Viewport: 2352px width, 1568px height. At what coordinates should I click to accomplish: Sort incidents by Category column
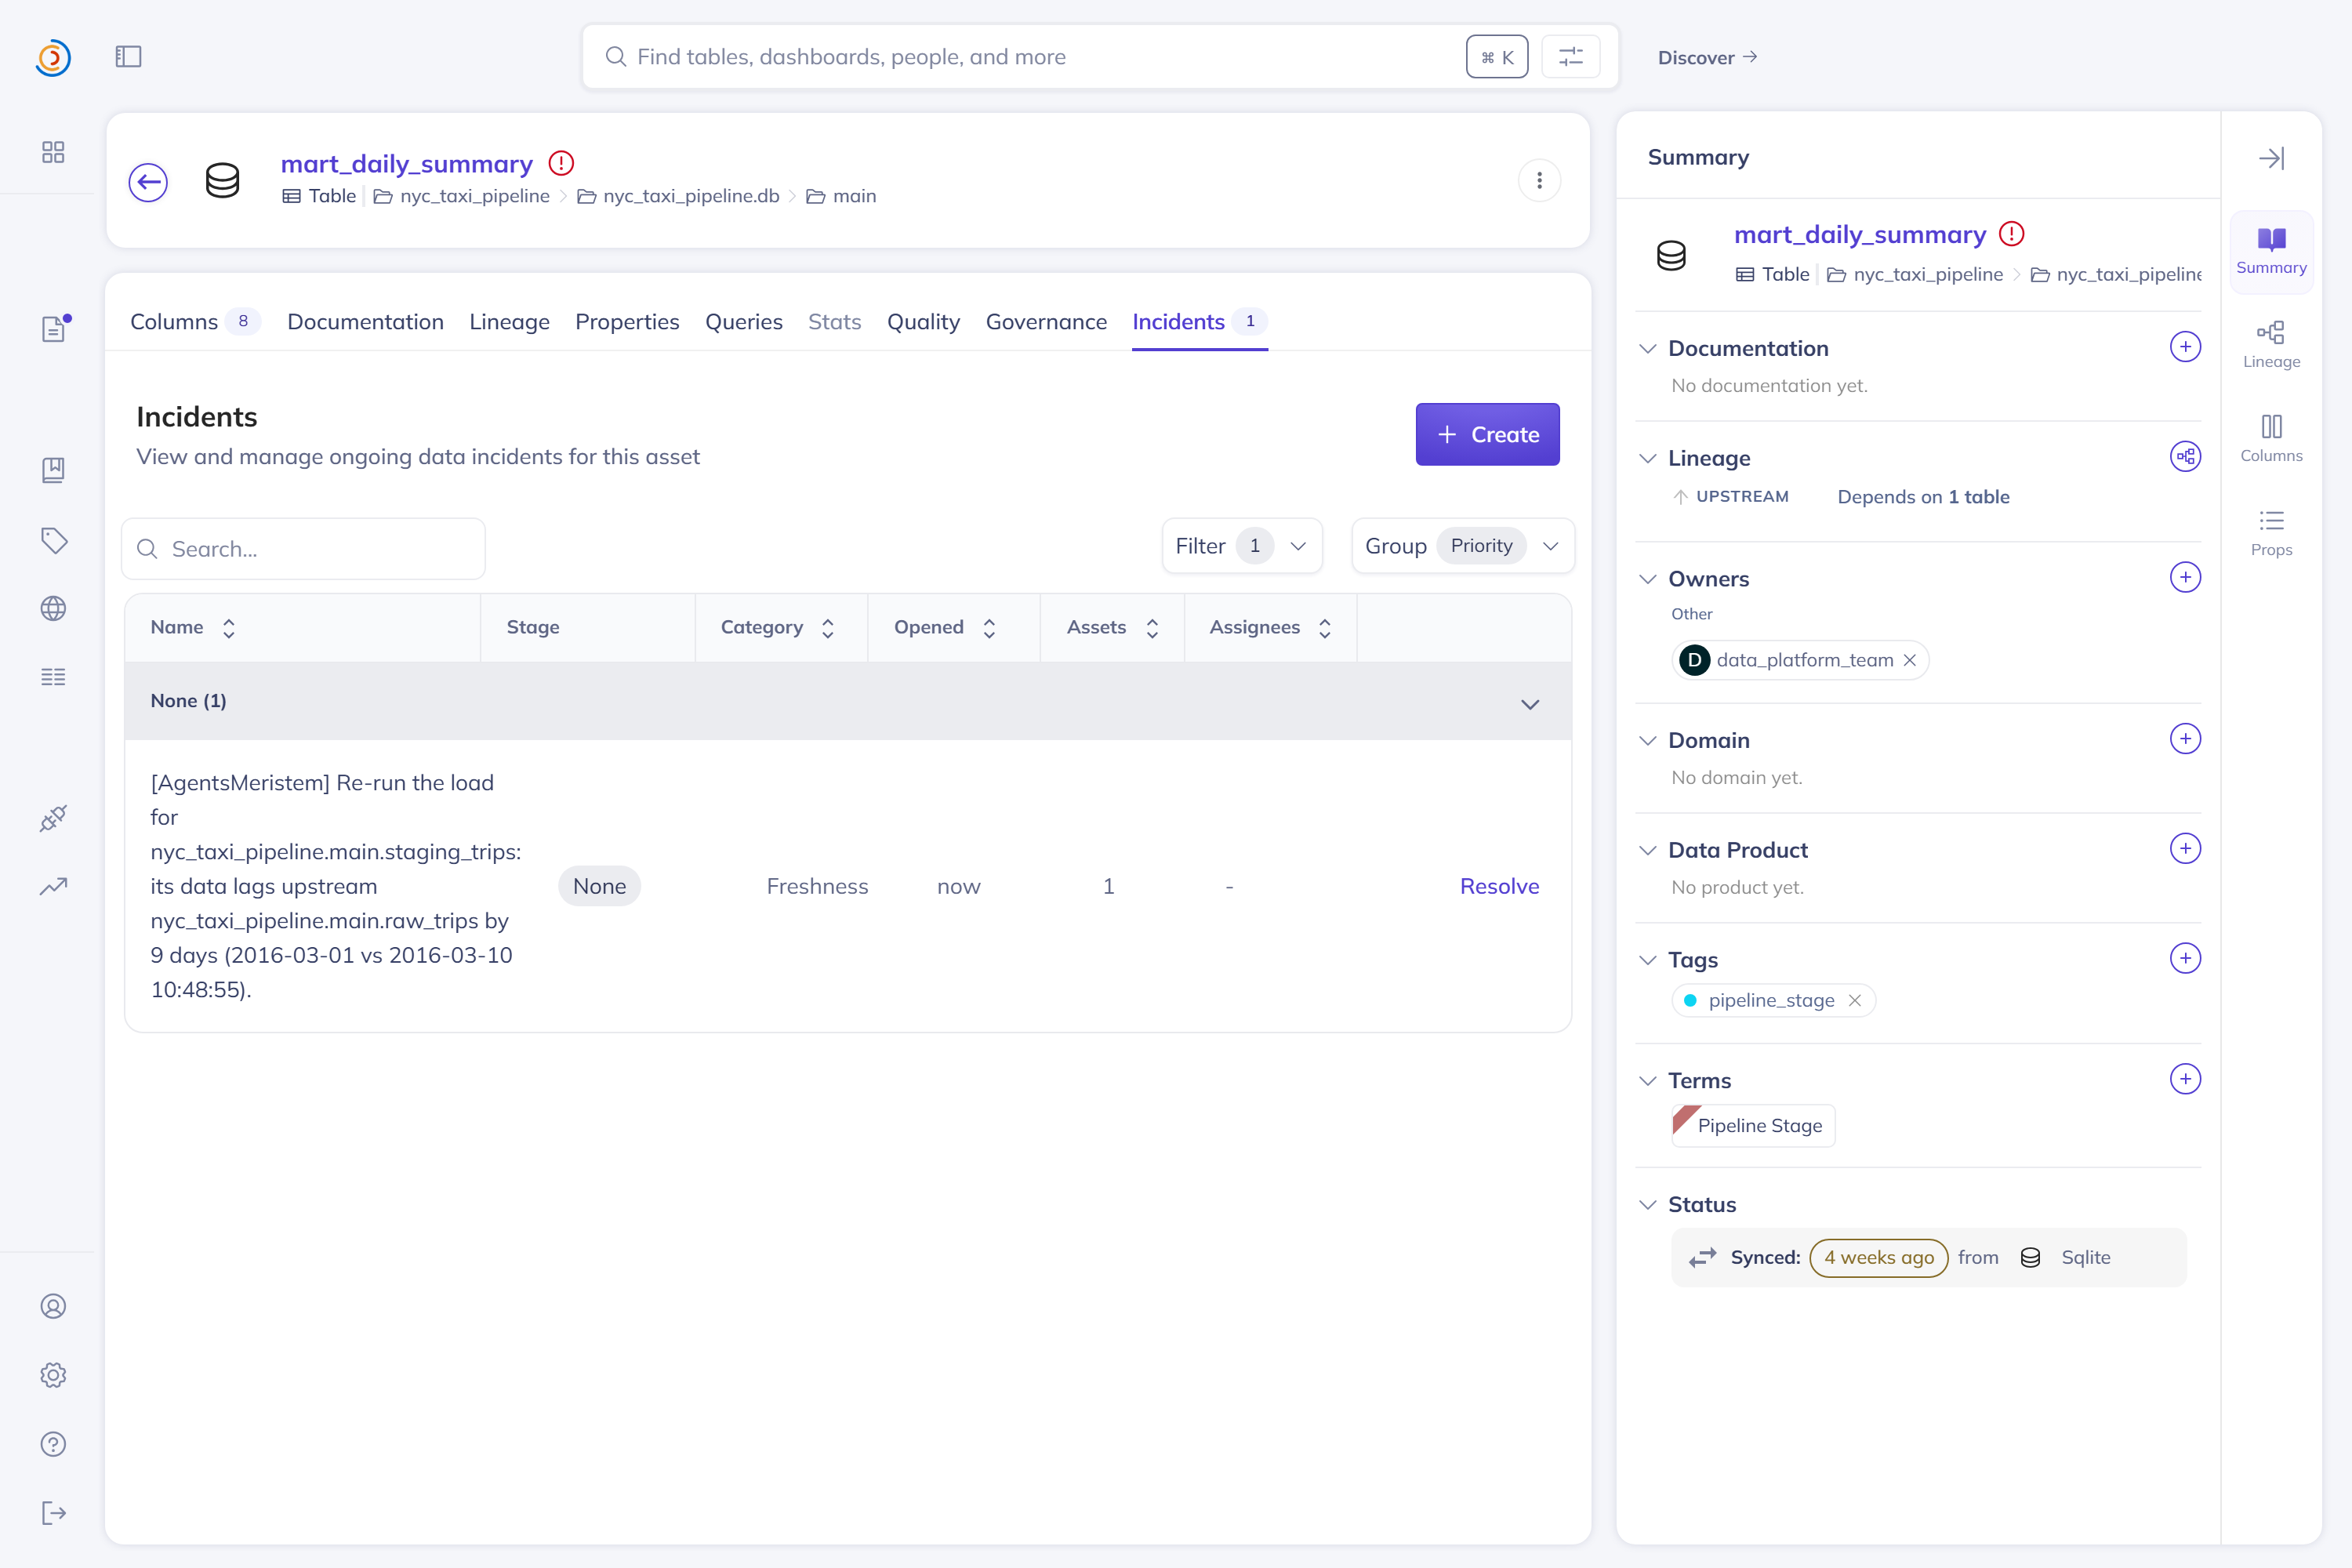[x=828, y=628]
